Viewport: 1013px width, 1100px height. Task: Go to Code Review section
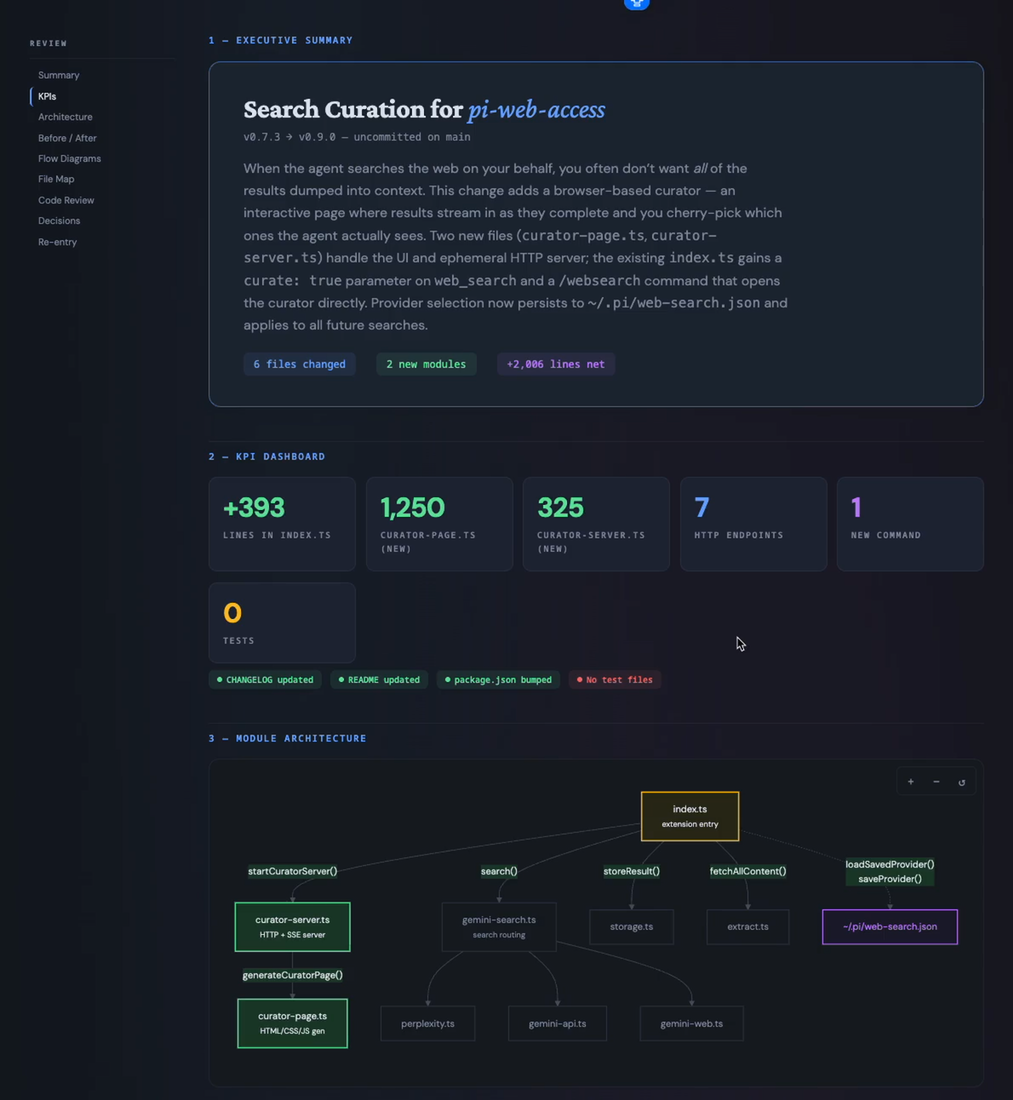pos(66,200)
